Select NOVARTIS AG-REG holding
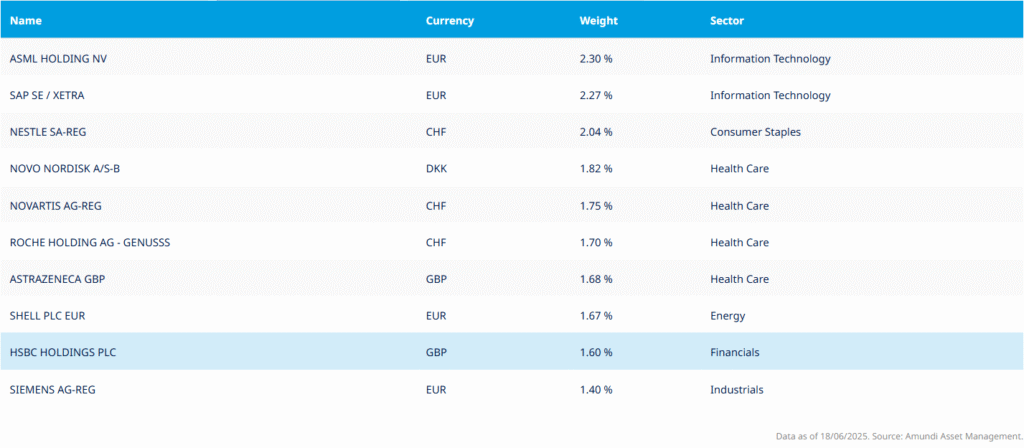 pyautogui.click(x=56, y=206)
